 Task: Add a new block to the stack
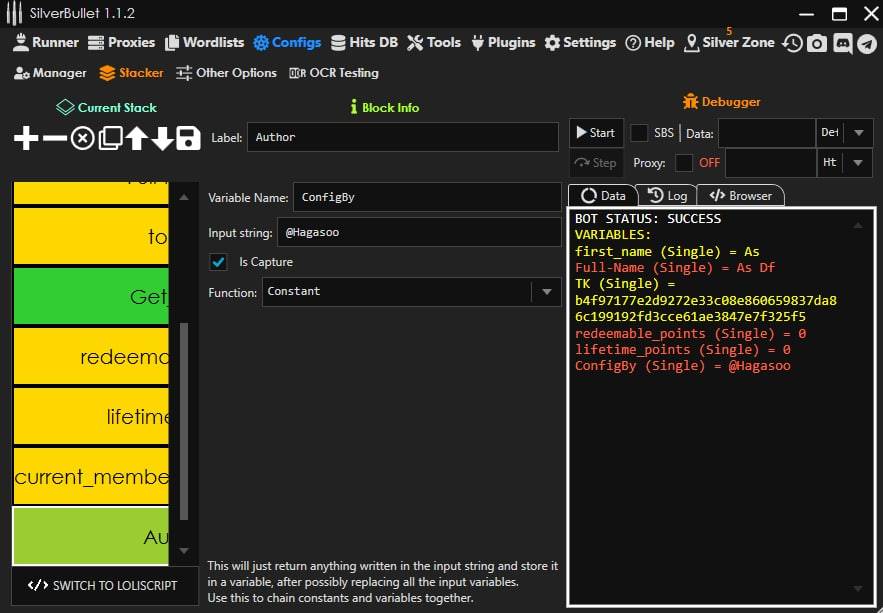pos(26,138)
